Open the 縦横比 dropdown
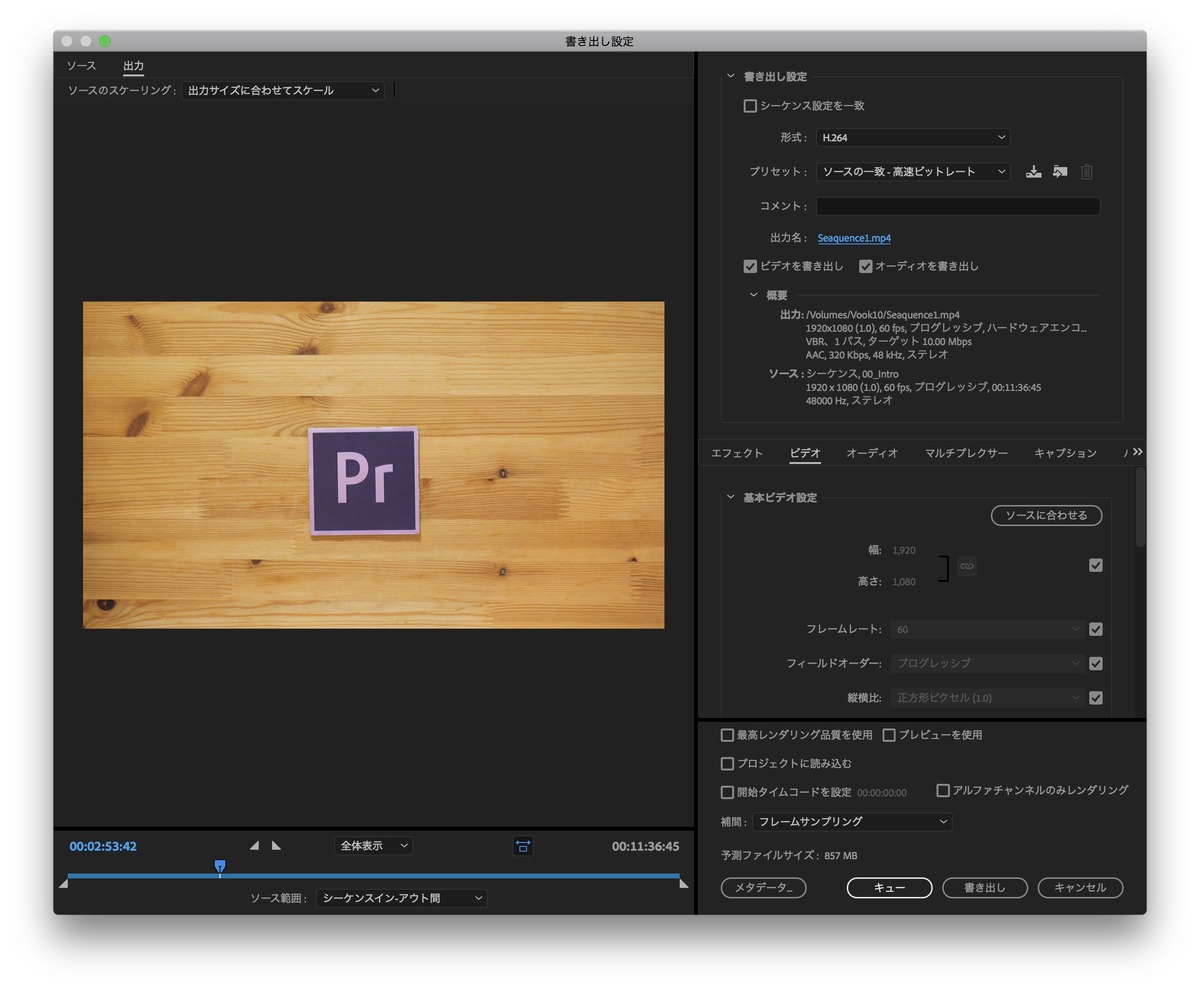The width and height of the screenshot is (1200, 991). tap(988, 698)
